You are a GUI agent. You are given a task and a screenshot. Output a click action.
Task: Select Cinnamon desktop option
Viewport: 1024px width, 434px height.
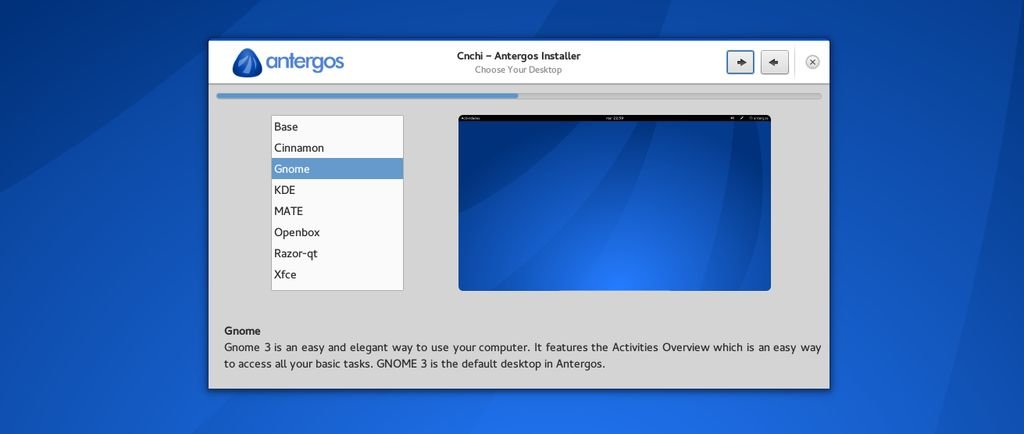(x=337, y=147)
